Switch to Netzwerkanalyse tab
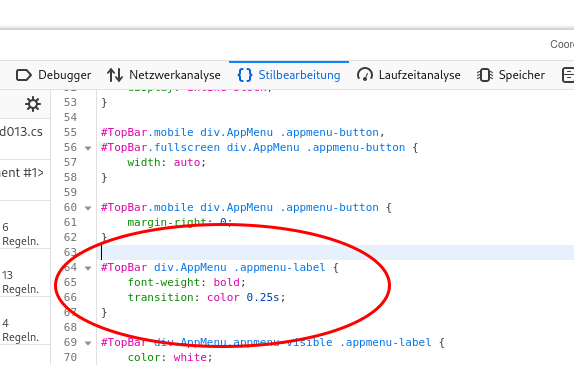Screen dimensions: 574x365 tap(164, 75)
